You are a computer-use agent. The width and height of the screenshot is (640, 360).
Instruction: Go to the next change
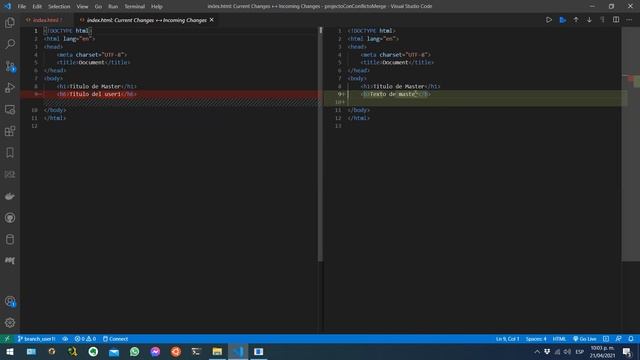coord(589,20)
